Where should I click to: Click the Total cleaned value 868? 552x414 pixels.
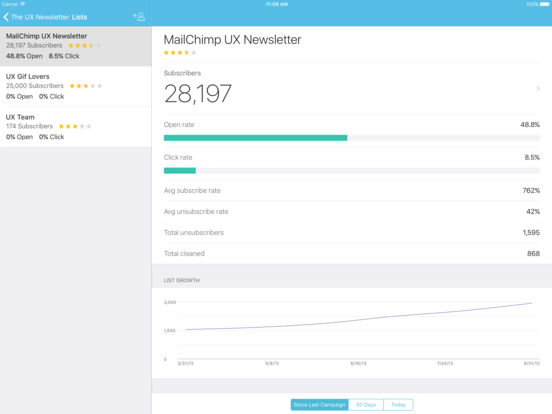pos(533,253)
